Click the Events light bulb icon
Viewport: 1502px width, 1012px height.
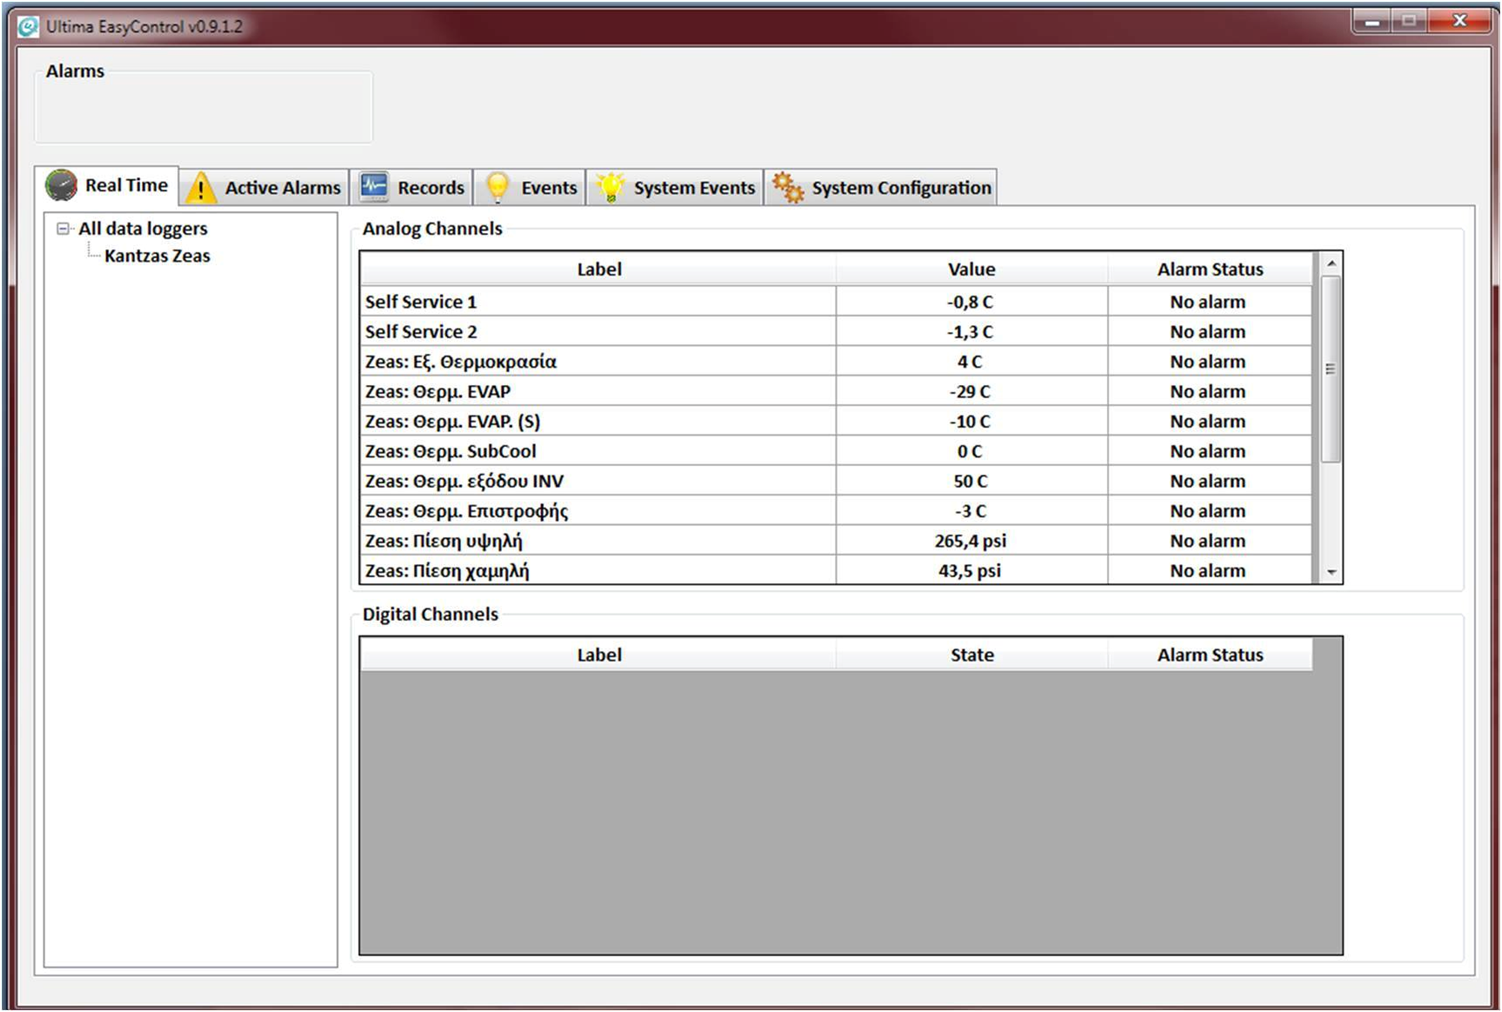pos(497,187)
